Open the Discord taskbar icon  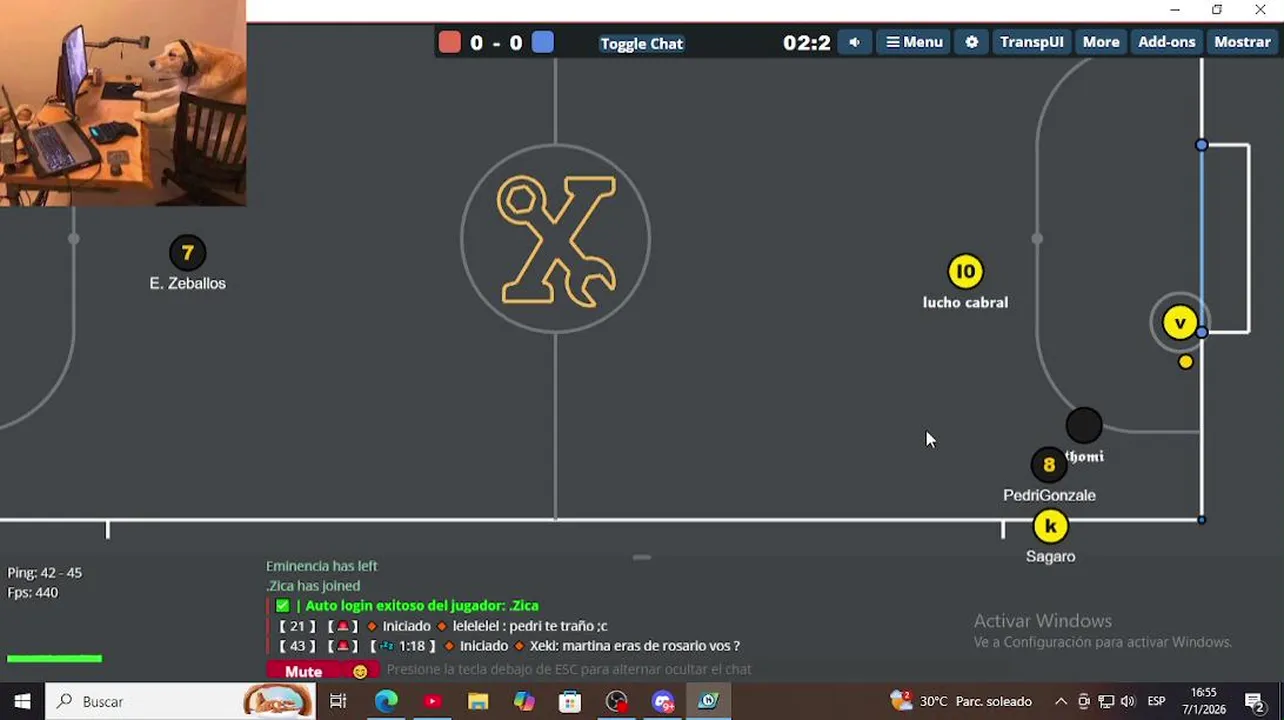click(663, 701)
